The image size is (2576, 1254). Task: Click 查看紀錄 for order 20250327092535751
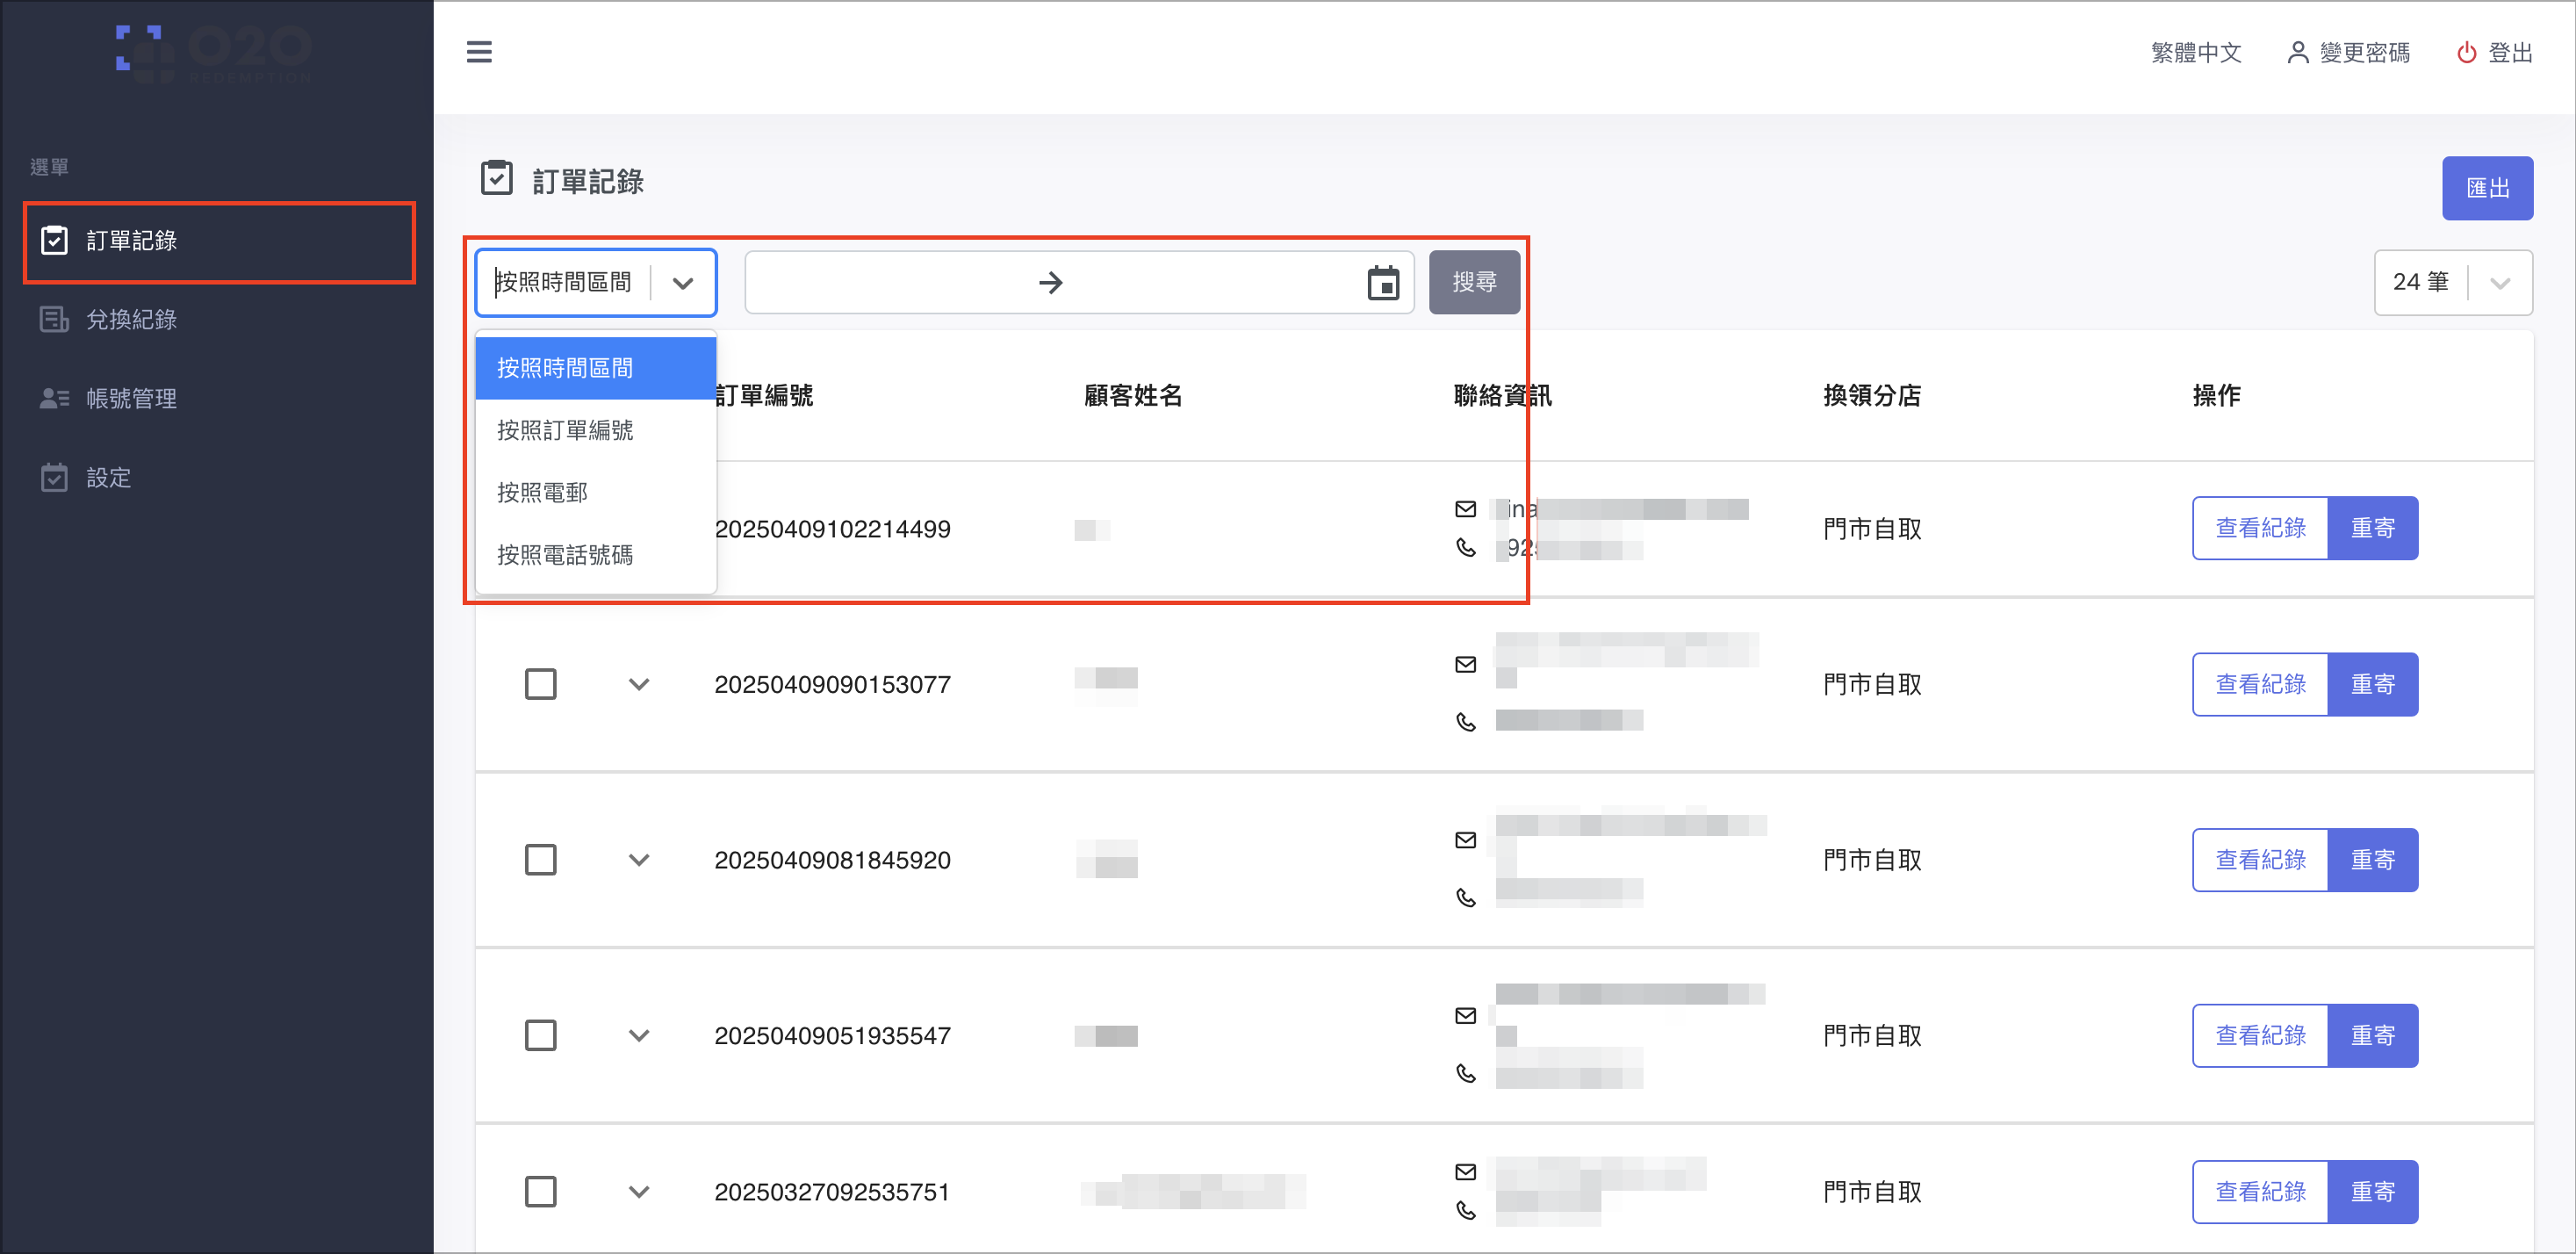tap(2260, 1191)
